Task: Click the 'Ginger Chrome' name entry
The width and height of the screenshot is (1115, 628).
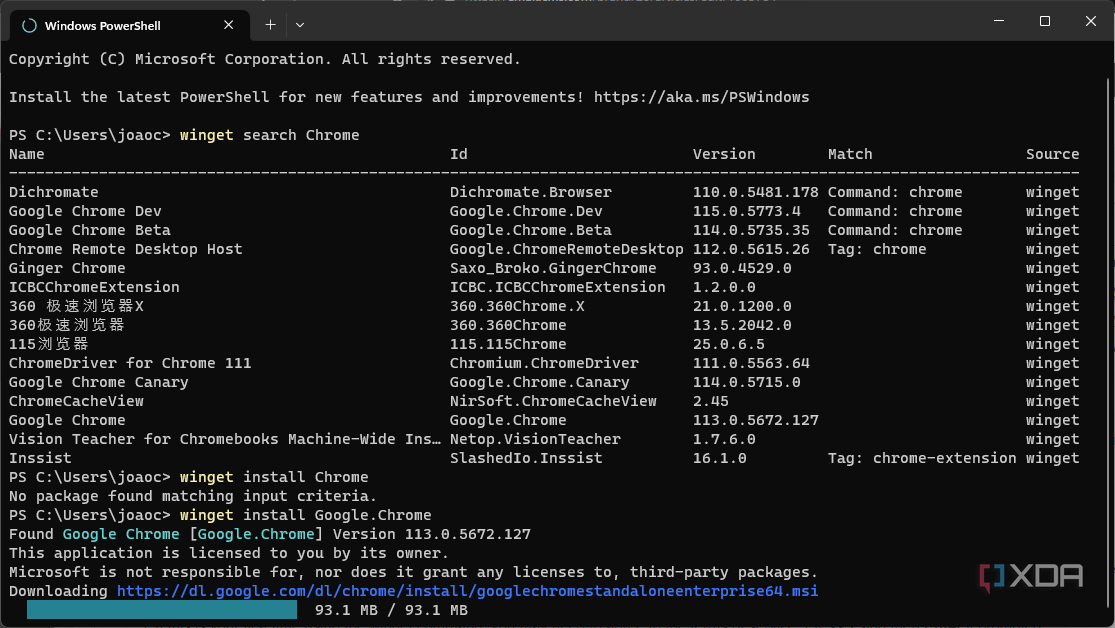Action: [x=67, y=268]
